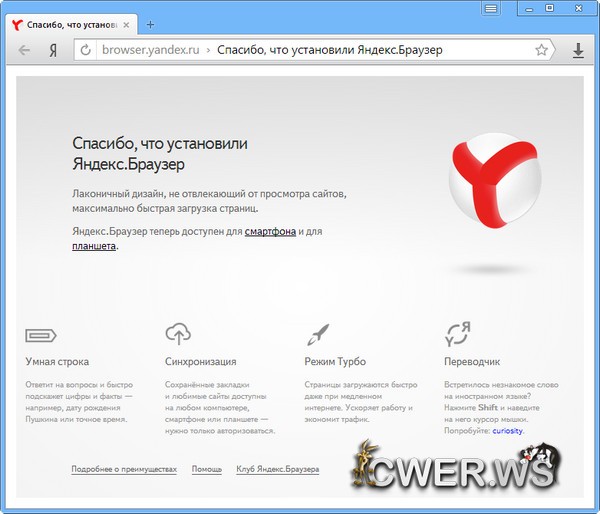600x514 pixels.
Task: Select the Спасибо, что установили tab
Action: (x=72, y=25)
